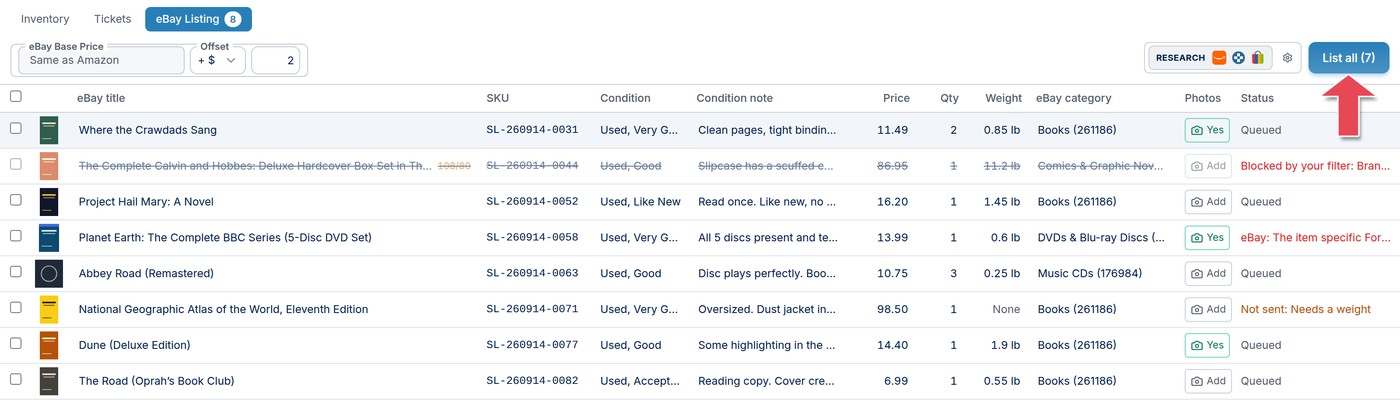The image size is (1400, 411).
Task: Sort by SKU column header
Action: pos(497,98)
